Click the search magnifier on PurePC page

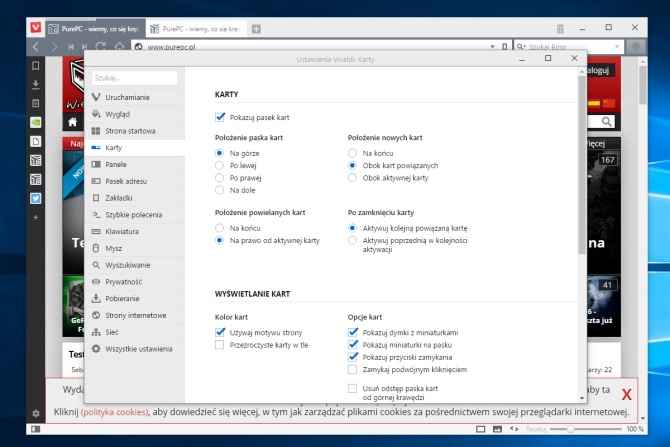coord(606,122)
